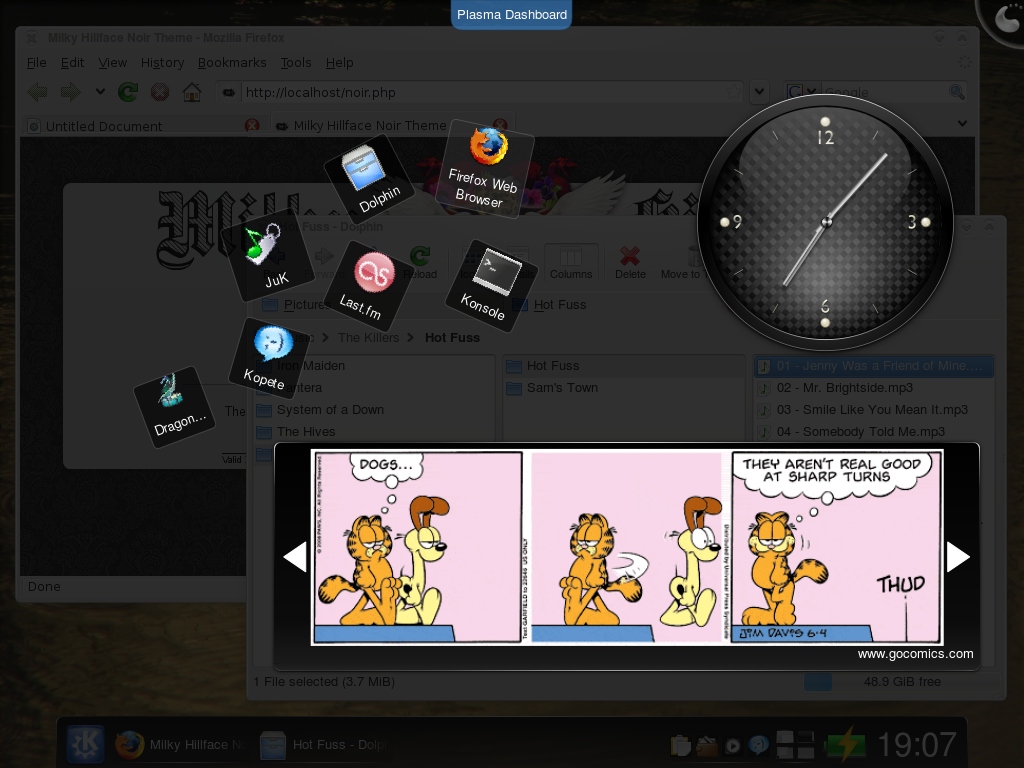Open the Firefox View menu
1024x768 pixels.
[x=112, y=63]
